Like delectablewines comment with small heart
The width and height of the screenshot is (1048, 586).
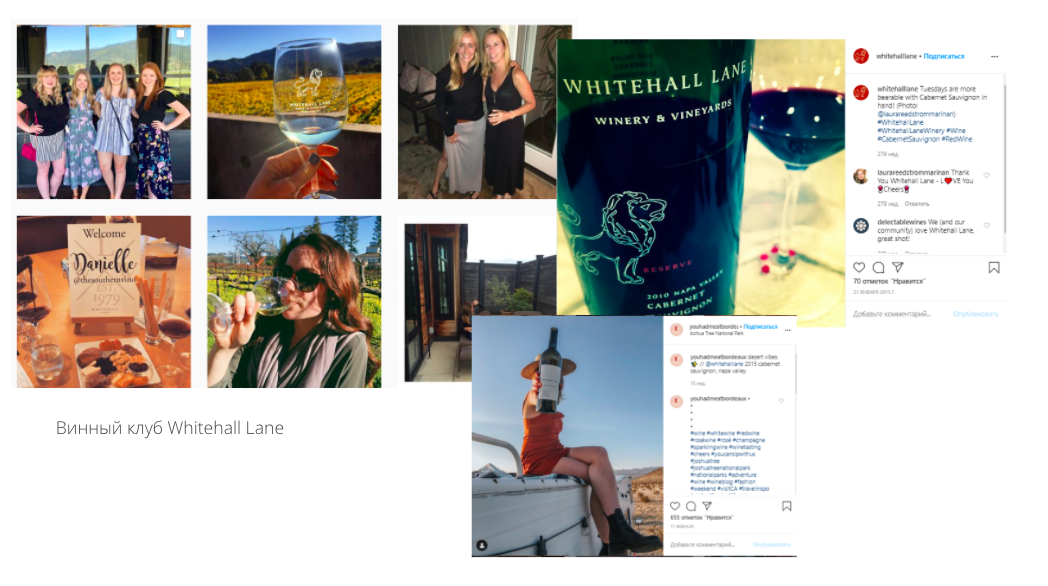tap(987, 225)
